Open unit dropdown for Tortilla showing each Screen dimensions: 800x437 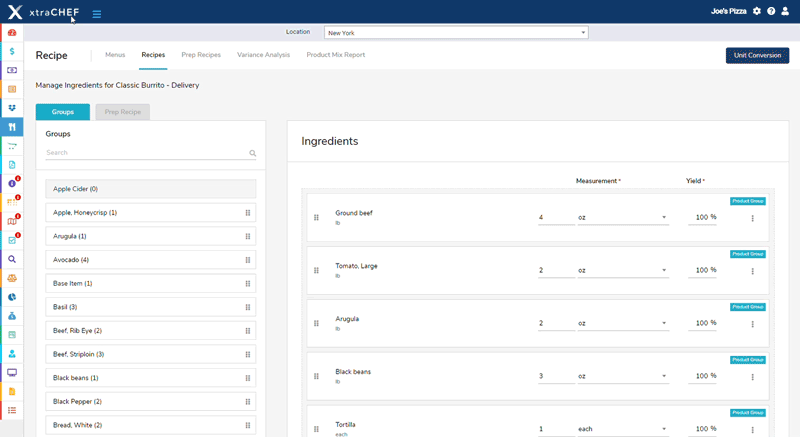click(x=623, y=429)
